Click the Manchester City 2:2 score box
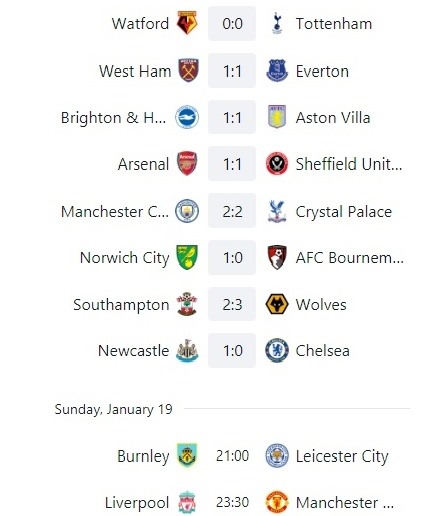Viewport: 446px width, 516px height. pyautogui.click(x=232, y=211)
